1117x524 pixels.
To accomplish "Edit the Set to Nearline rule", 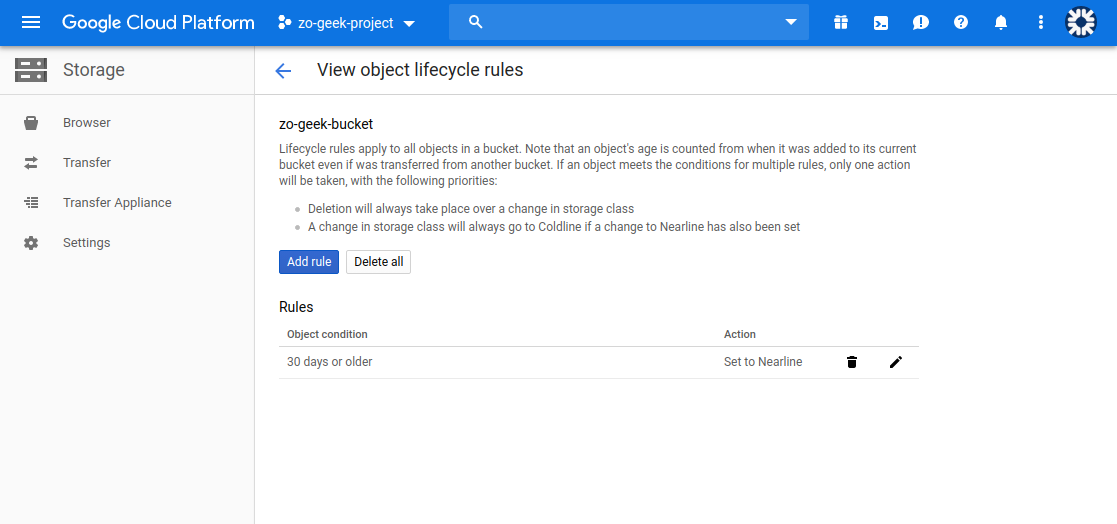I will [x=895, y=362].
